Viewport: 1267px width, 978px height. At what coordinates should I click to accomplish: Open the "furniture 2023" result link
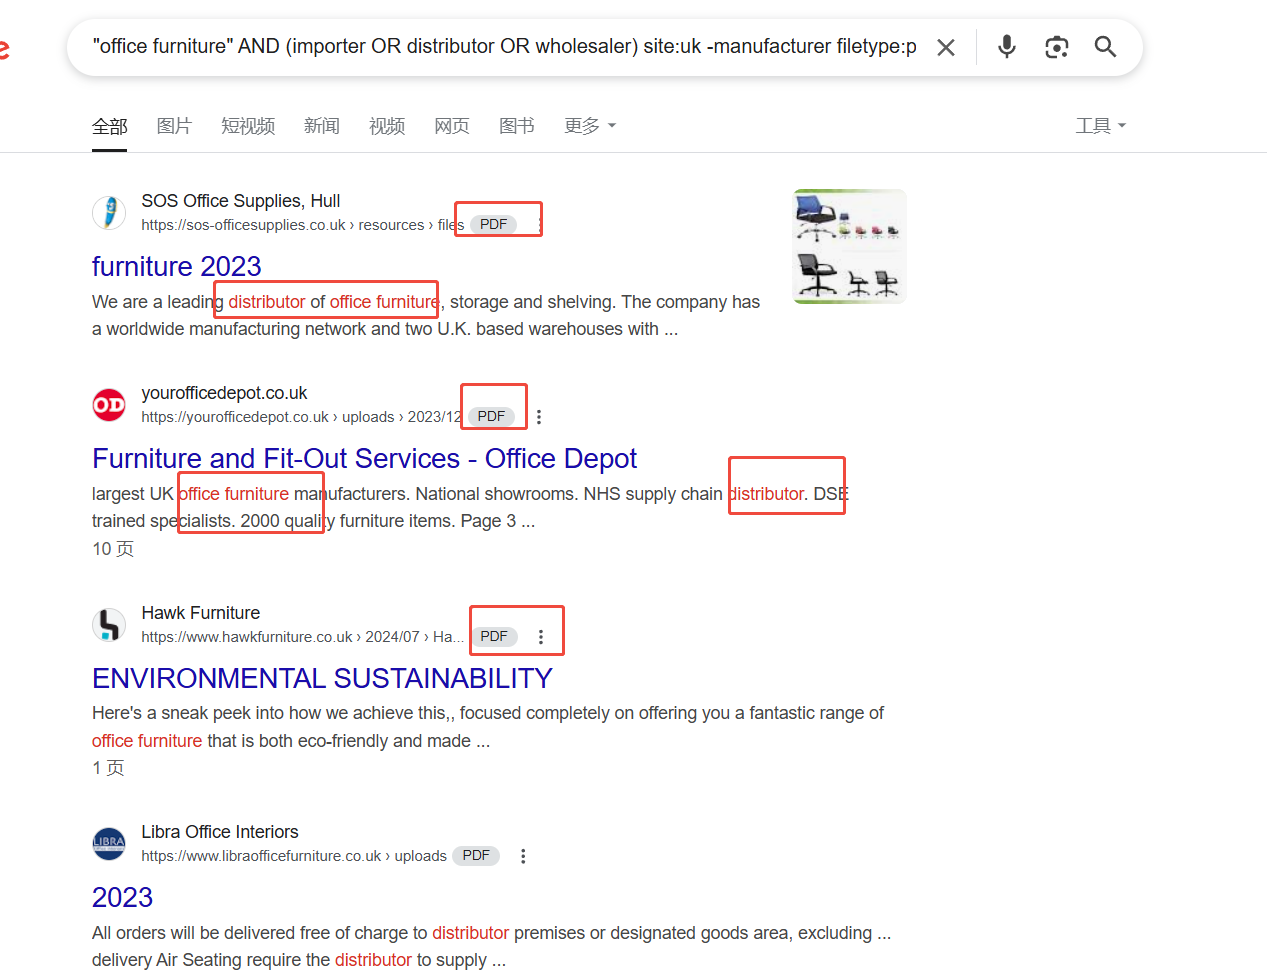click(177, 267)
